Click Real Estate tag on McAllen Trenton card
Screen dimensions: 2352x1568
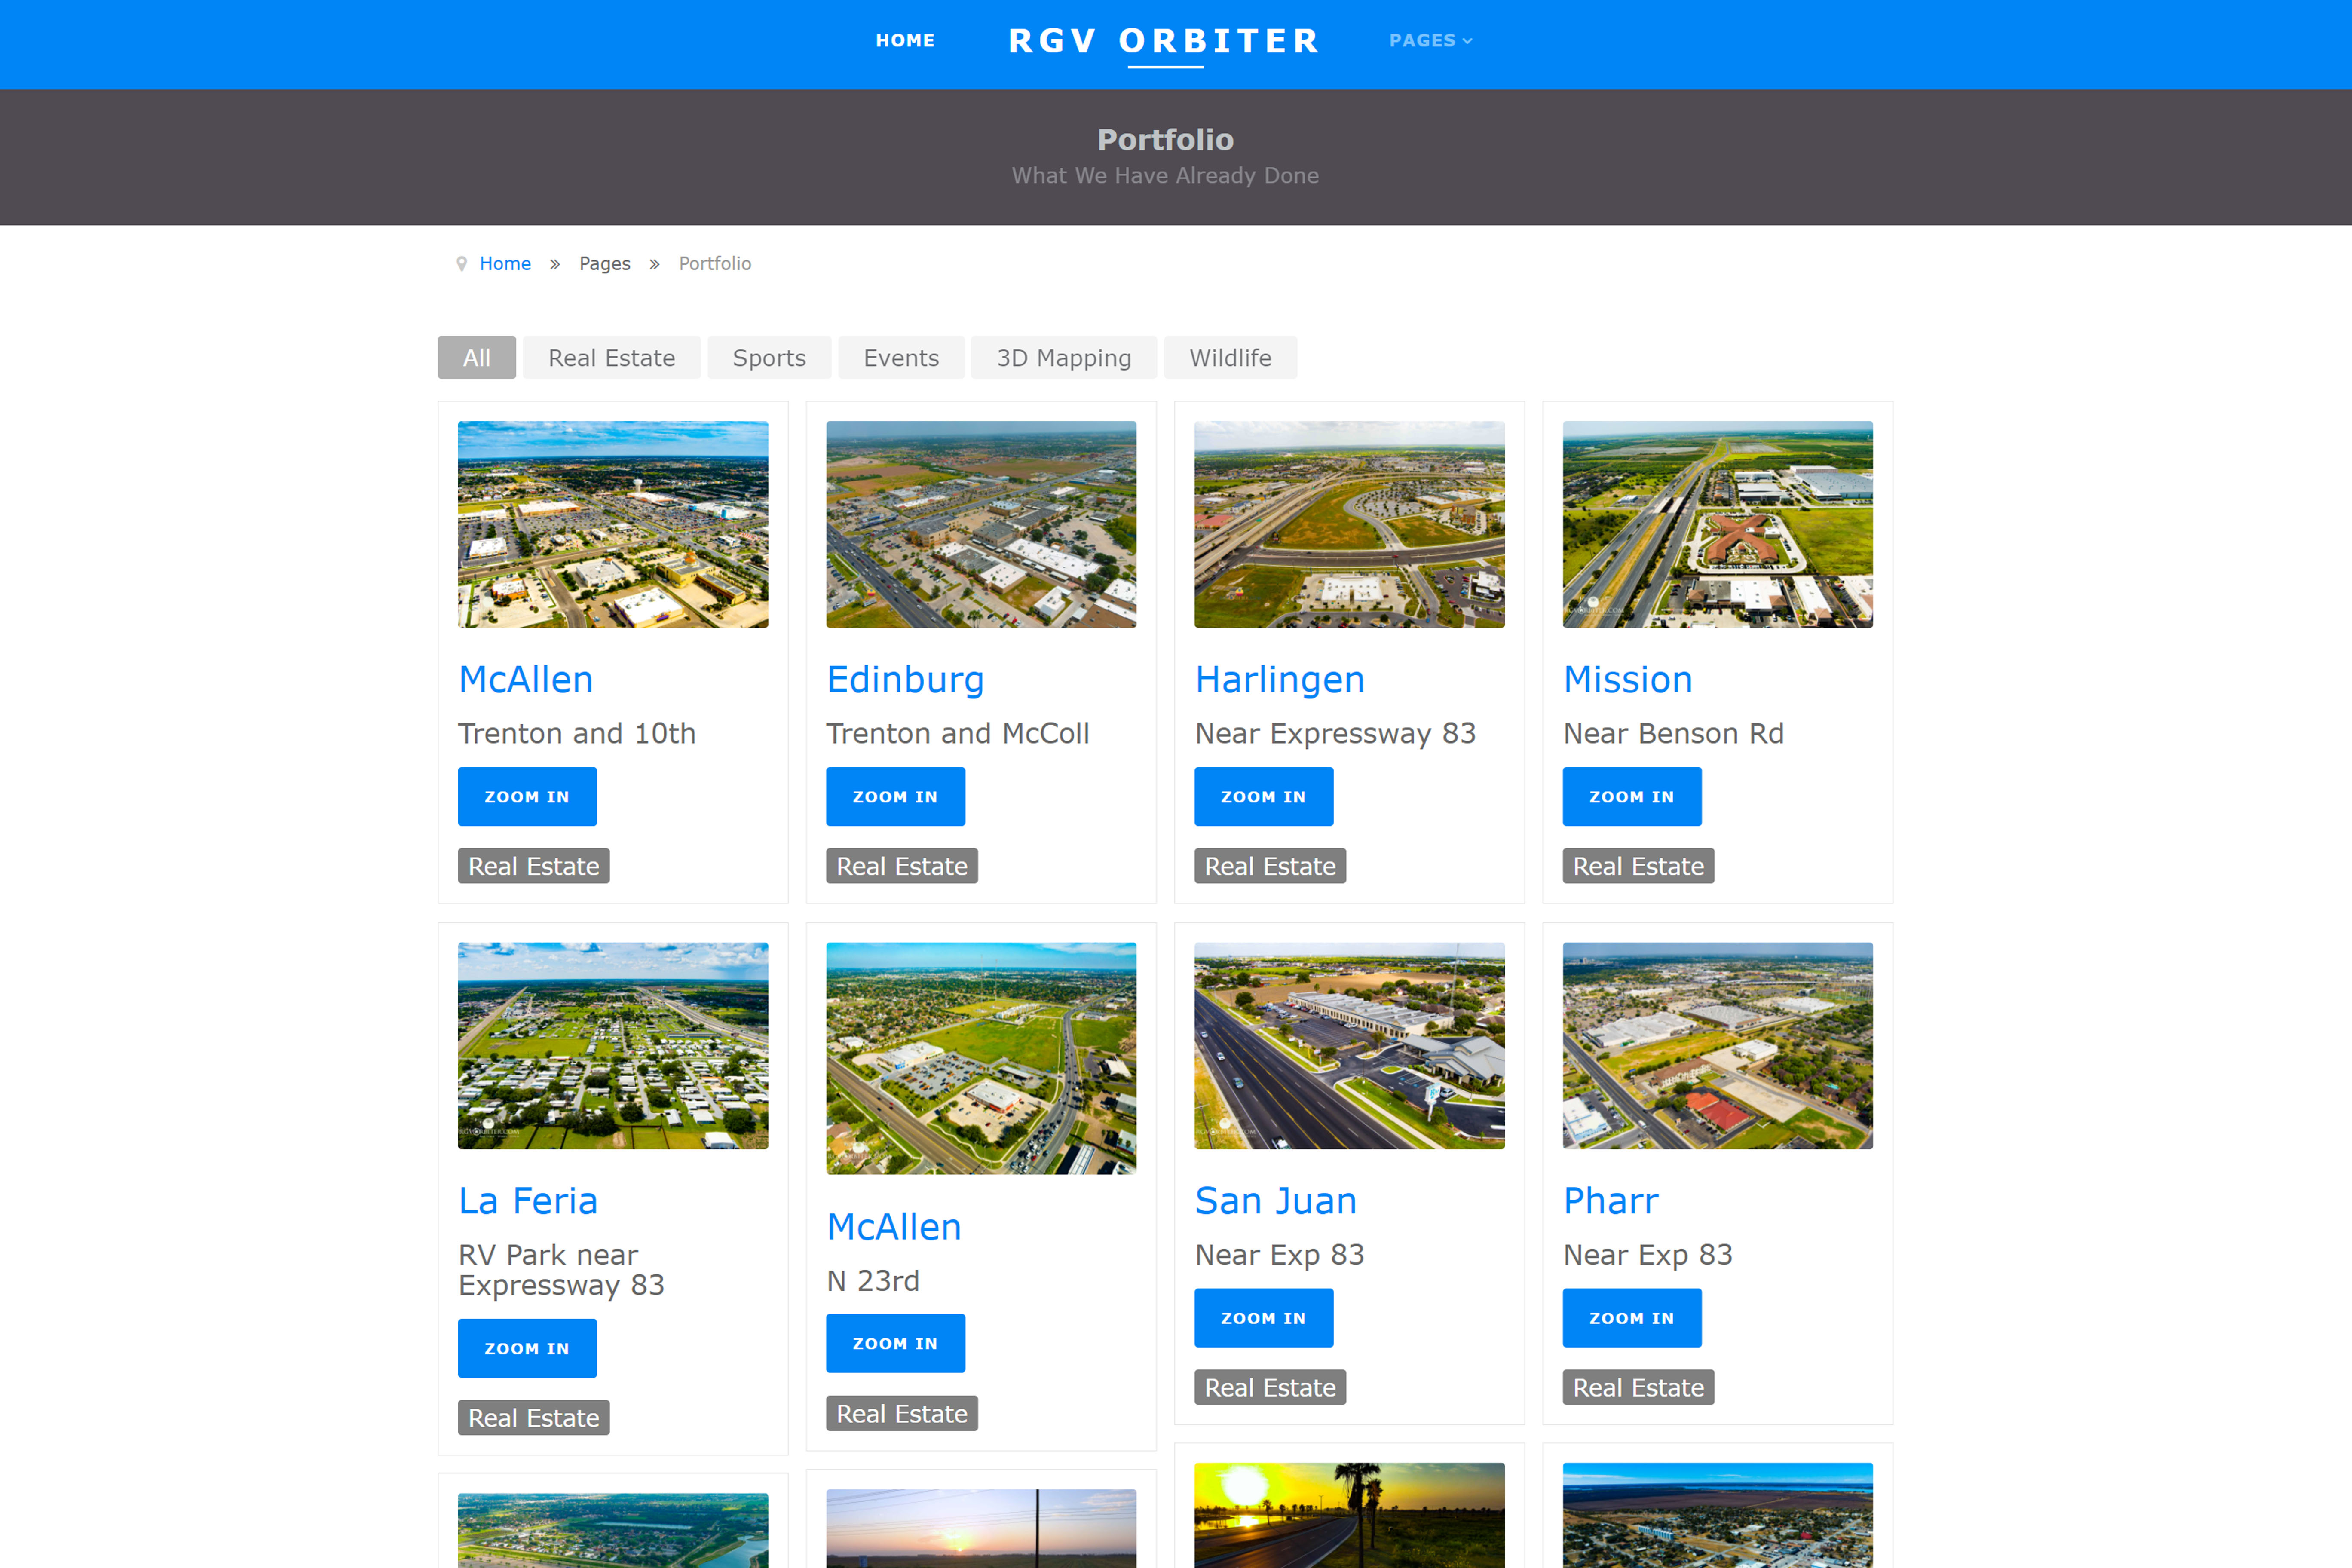click(534, 866)
